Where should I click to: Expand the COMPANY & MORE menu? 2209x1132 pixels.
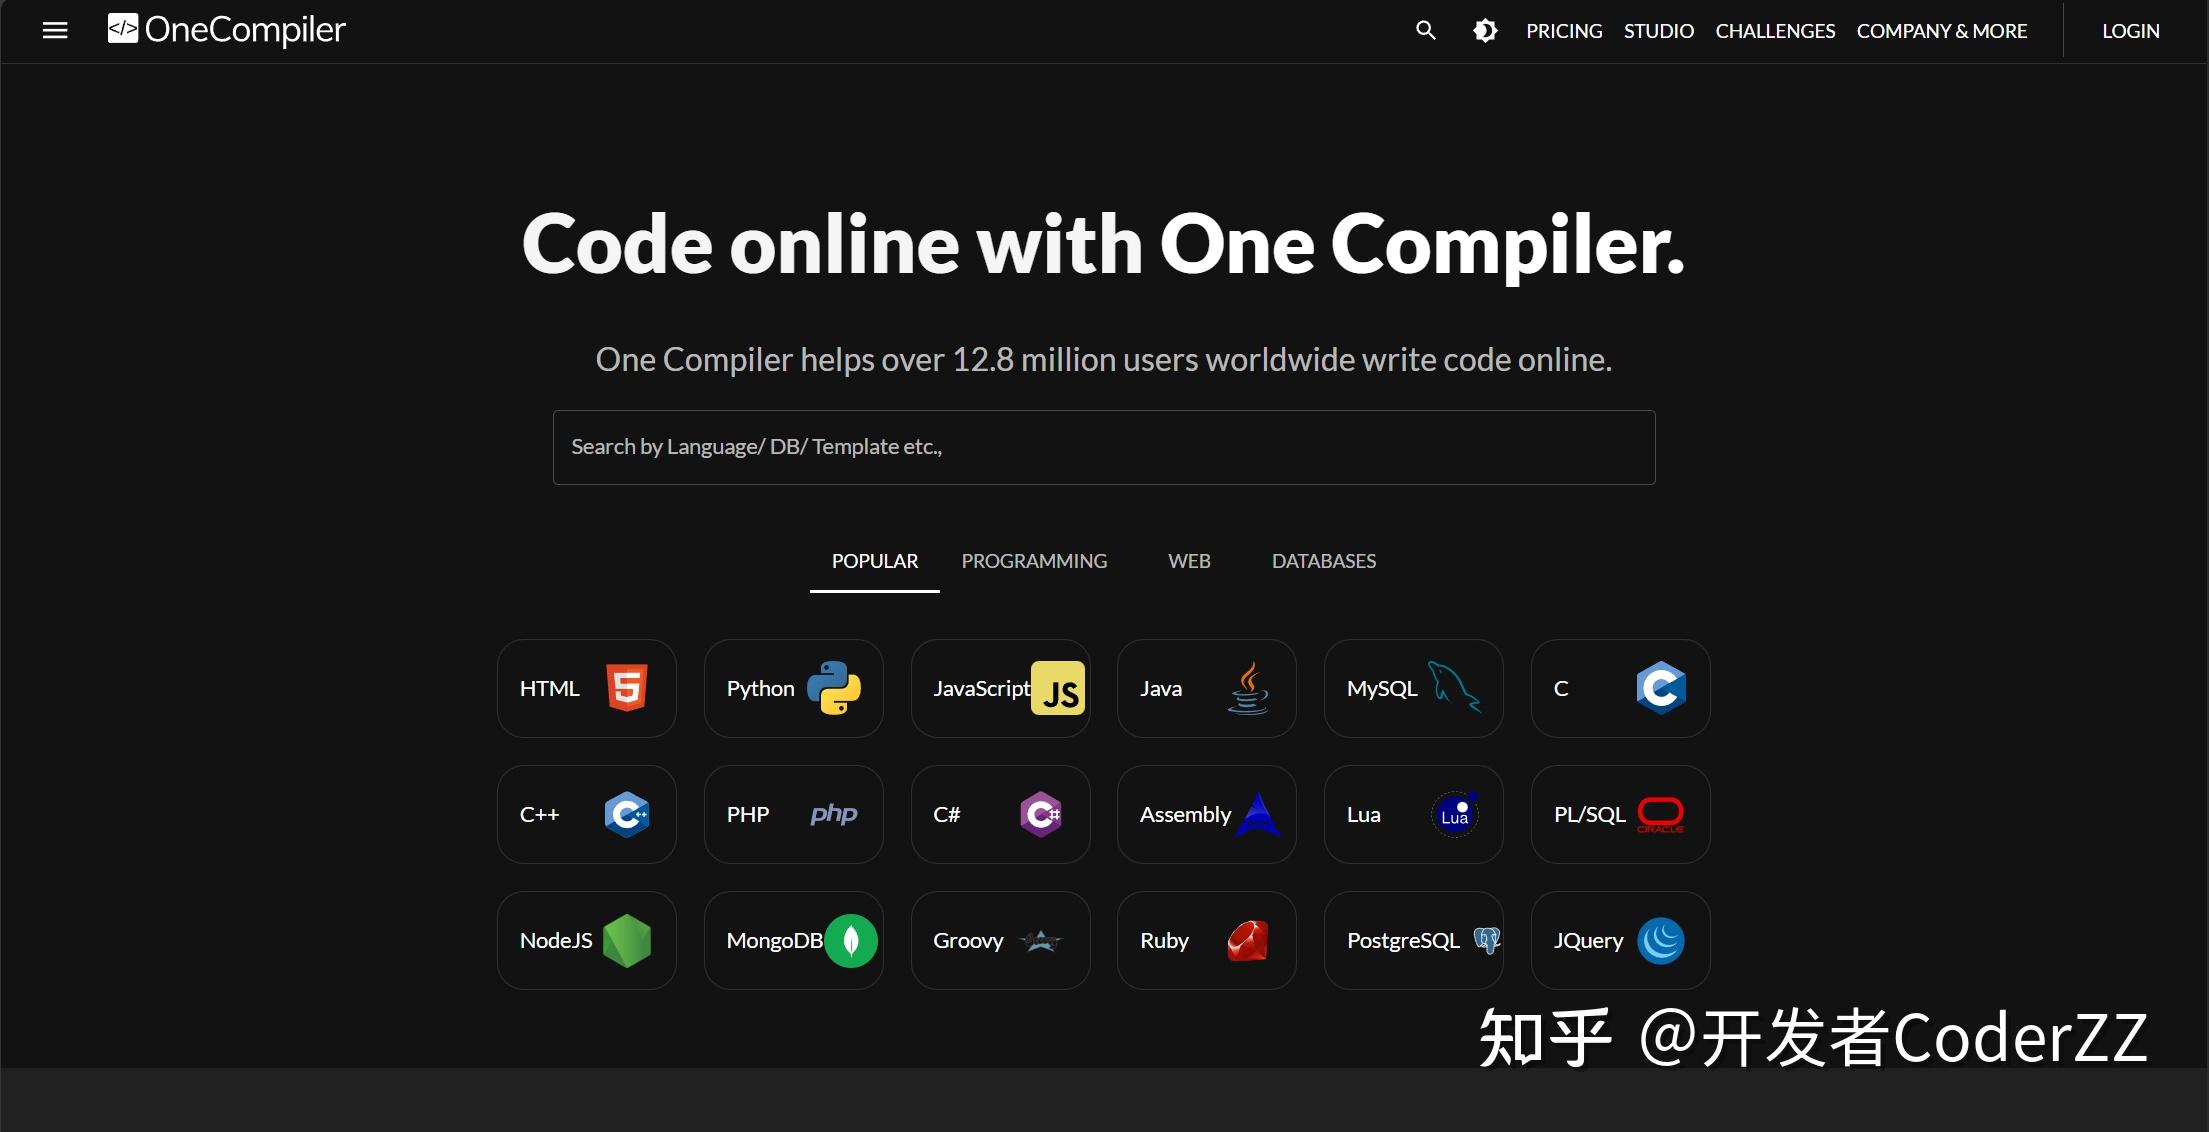pos(1941,30)
